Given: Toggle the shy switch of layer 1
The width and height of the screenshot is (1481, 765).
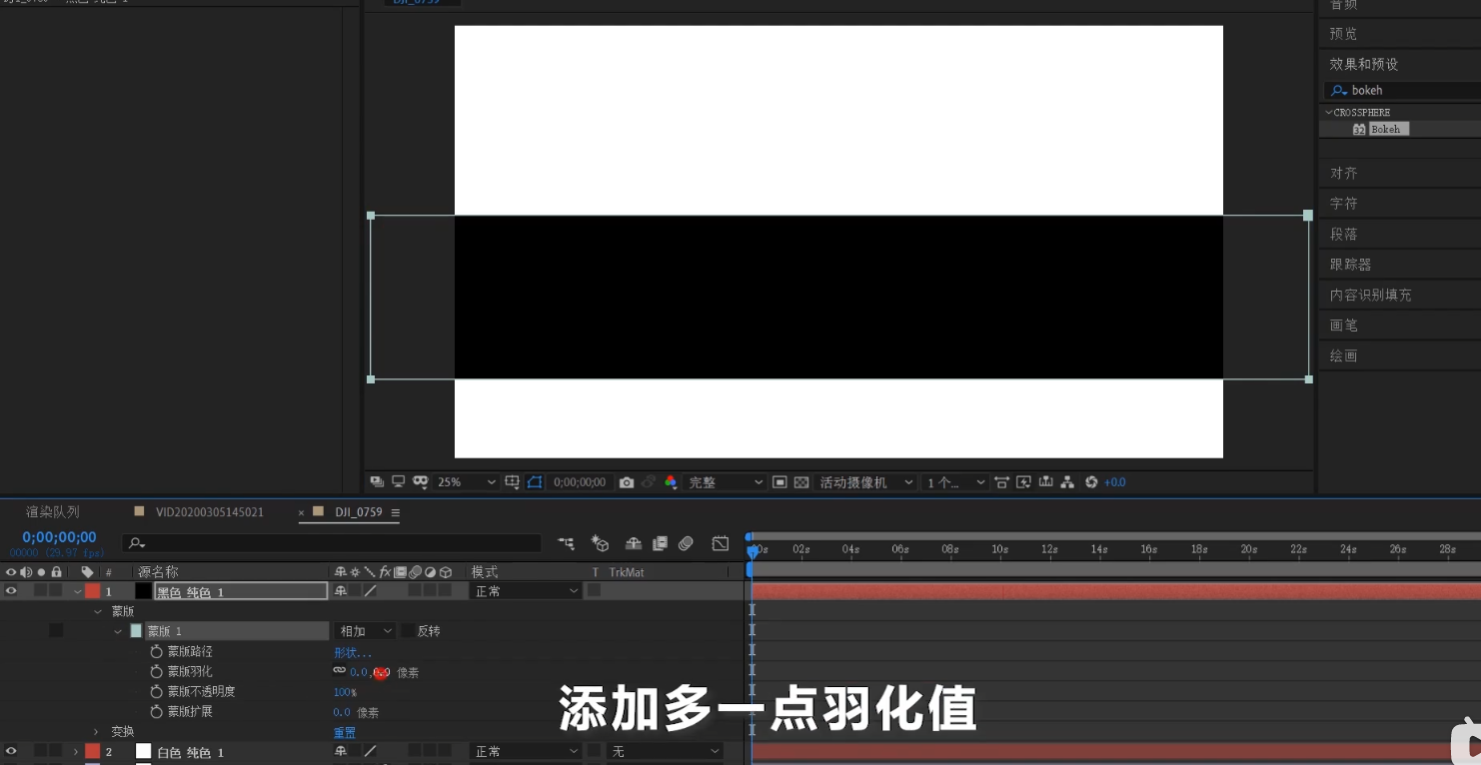Looking at the screenshot, I should coord(340,591).
